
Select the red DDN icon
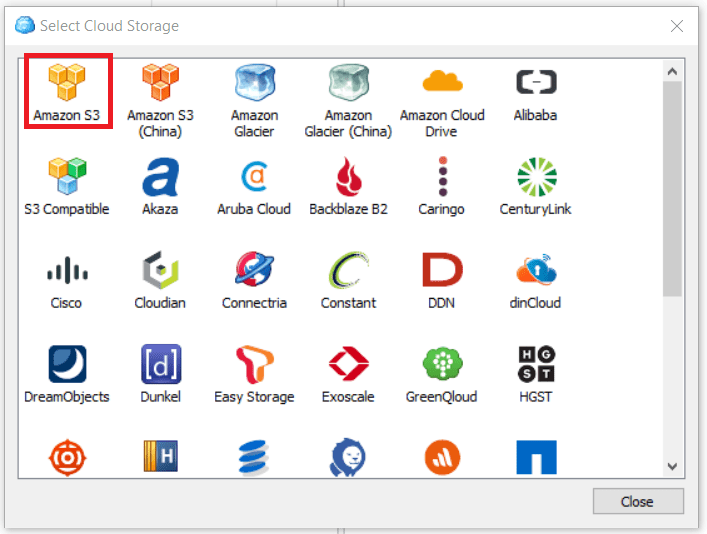[x=442, y=270]
